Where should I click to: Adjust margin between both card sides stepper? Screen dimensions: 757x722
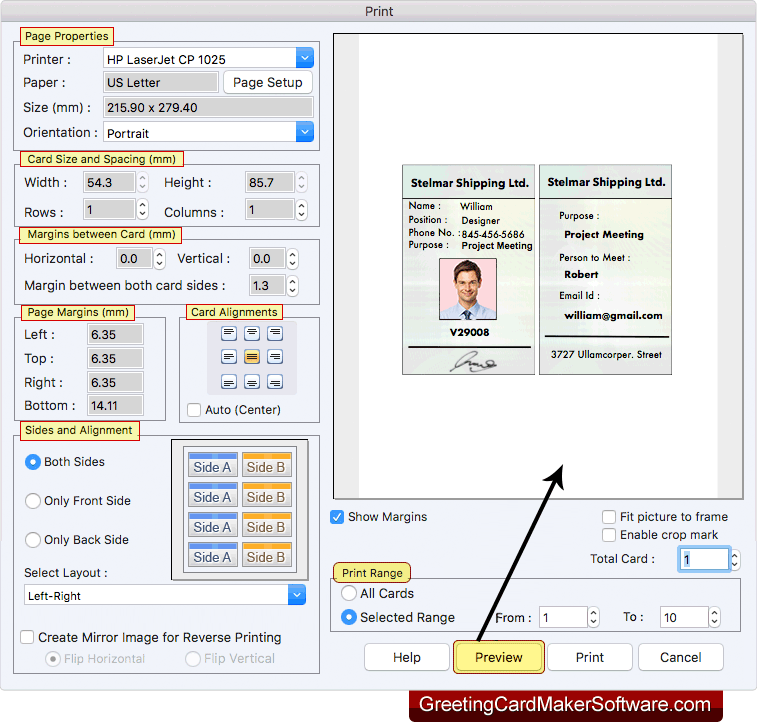pos(293,286)
